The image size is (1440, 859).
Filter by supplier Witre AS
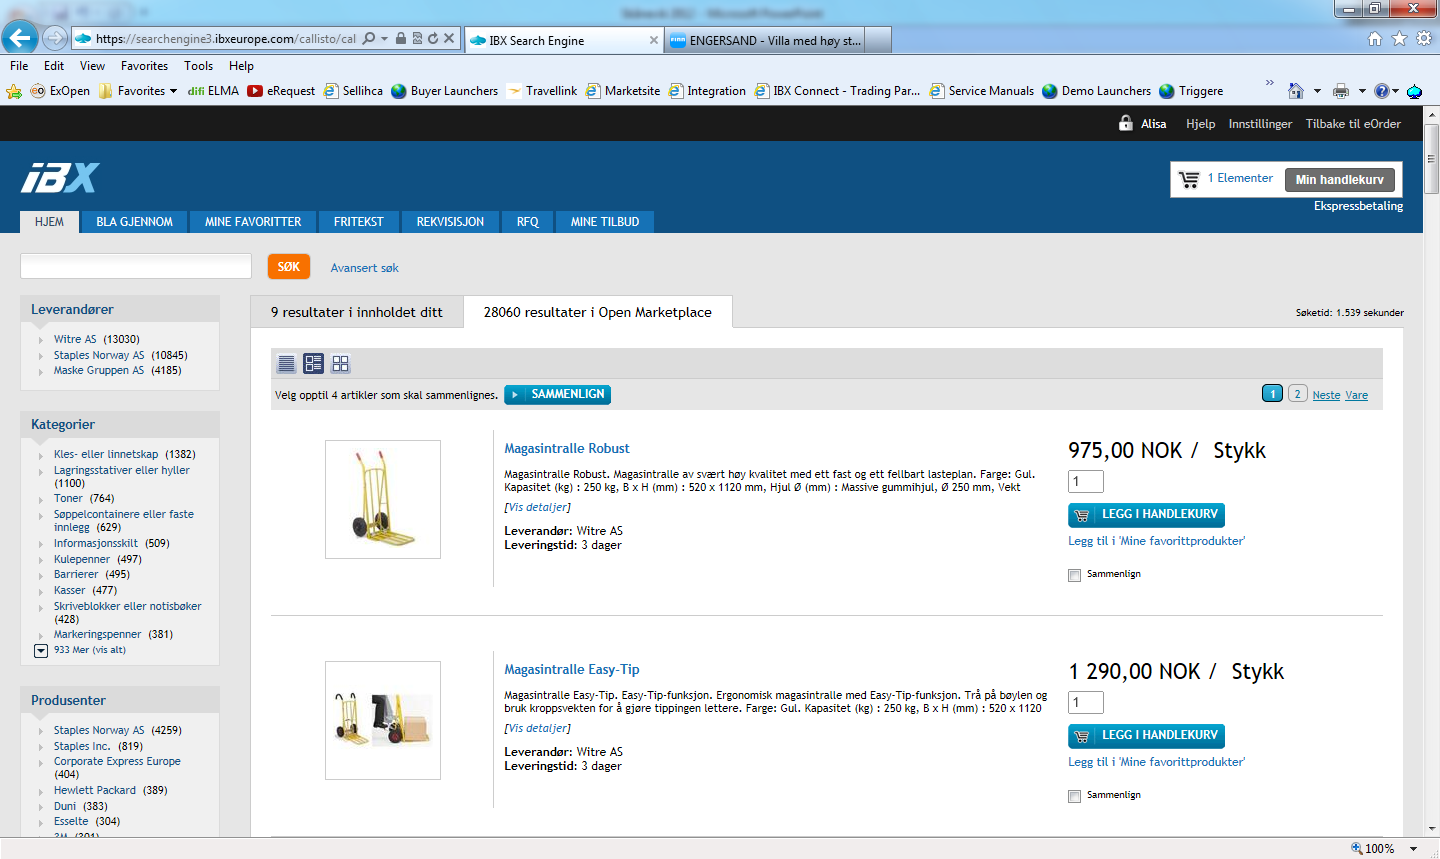[x=75, y=339]
